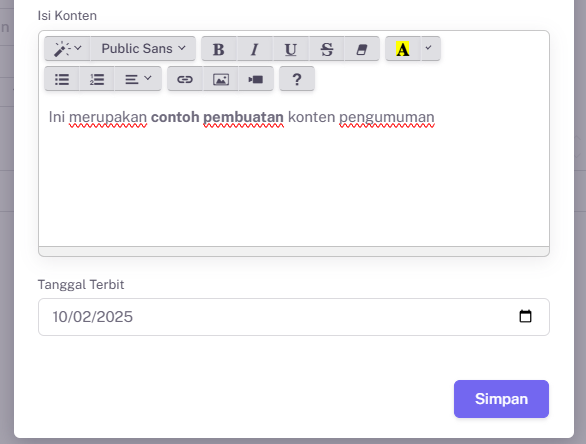Open the calendar picker for Tanggal Terbit
The image size is (586, 444).
(525, 316)
